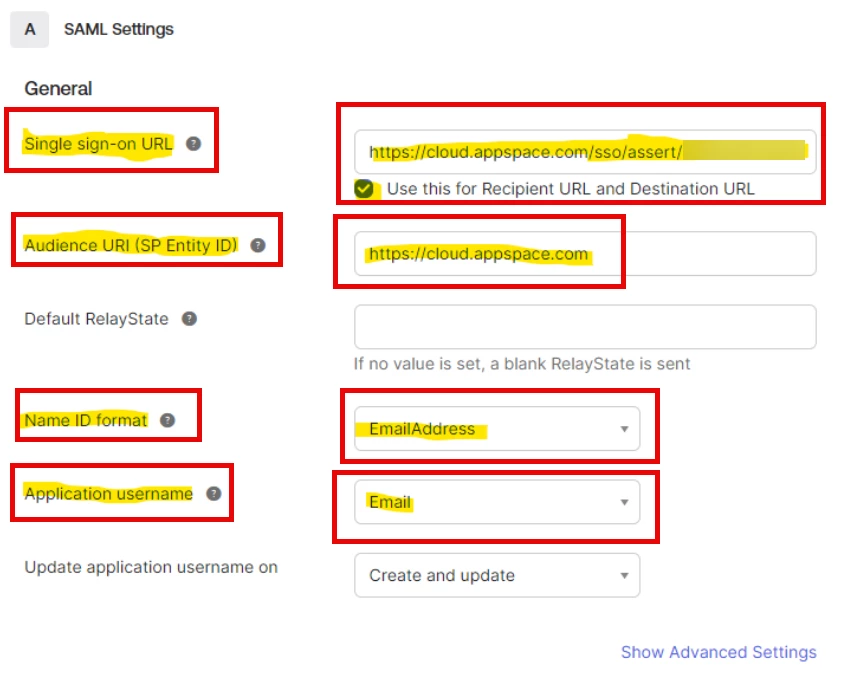The width and height of the screenshot is (842, 682).
Task: Click the General section heading
Action: coord(58,89)
